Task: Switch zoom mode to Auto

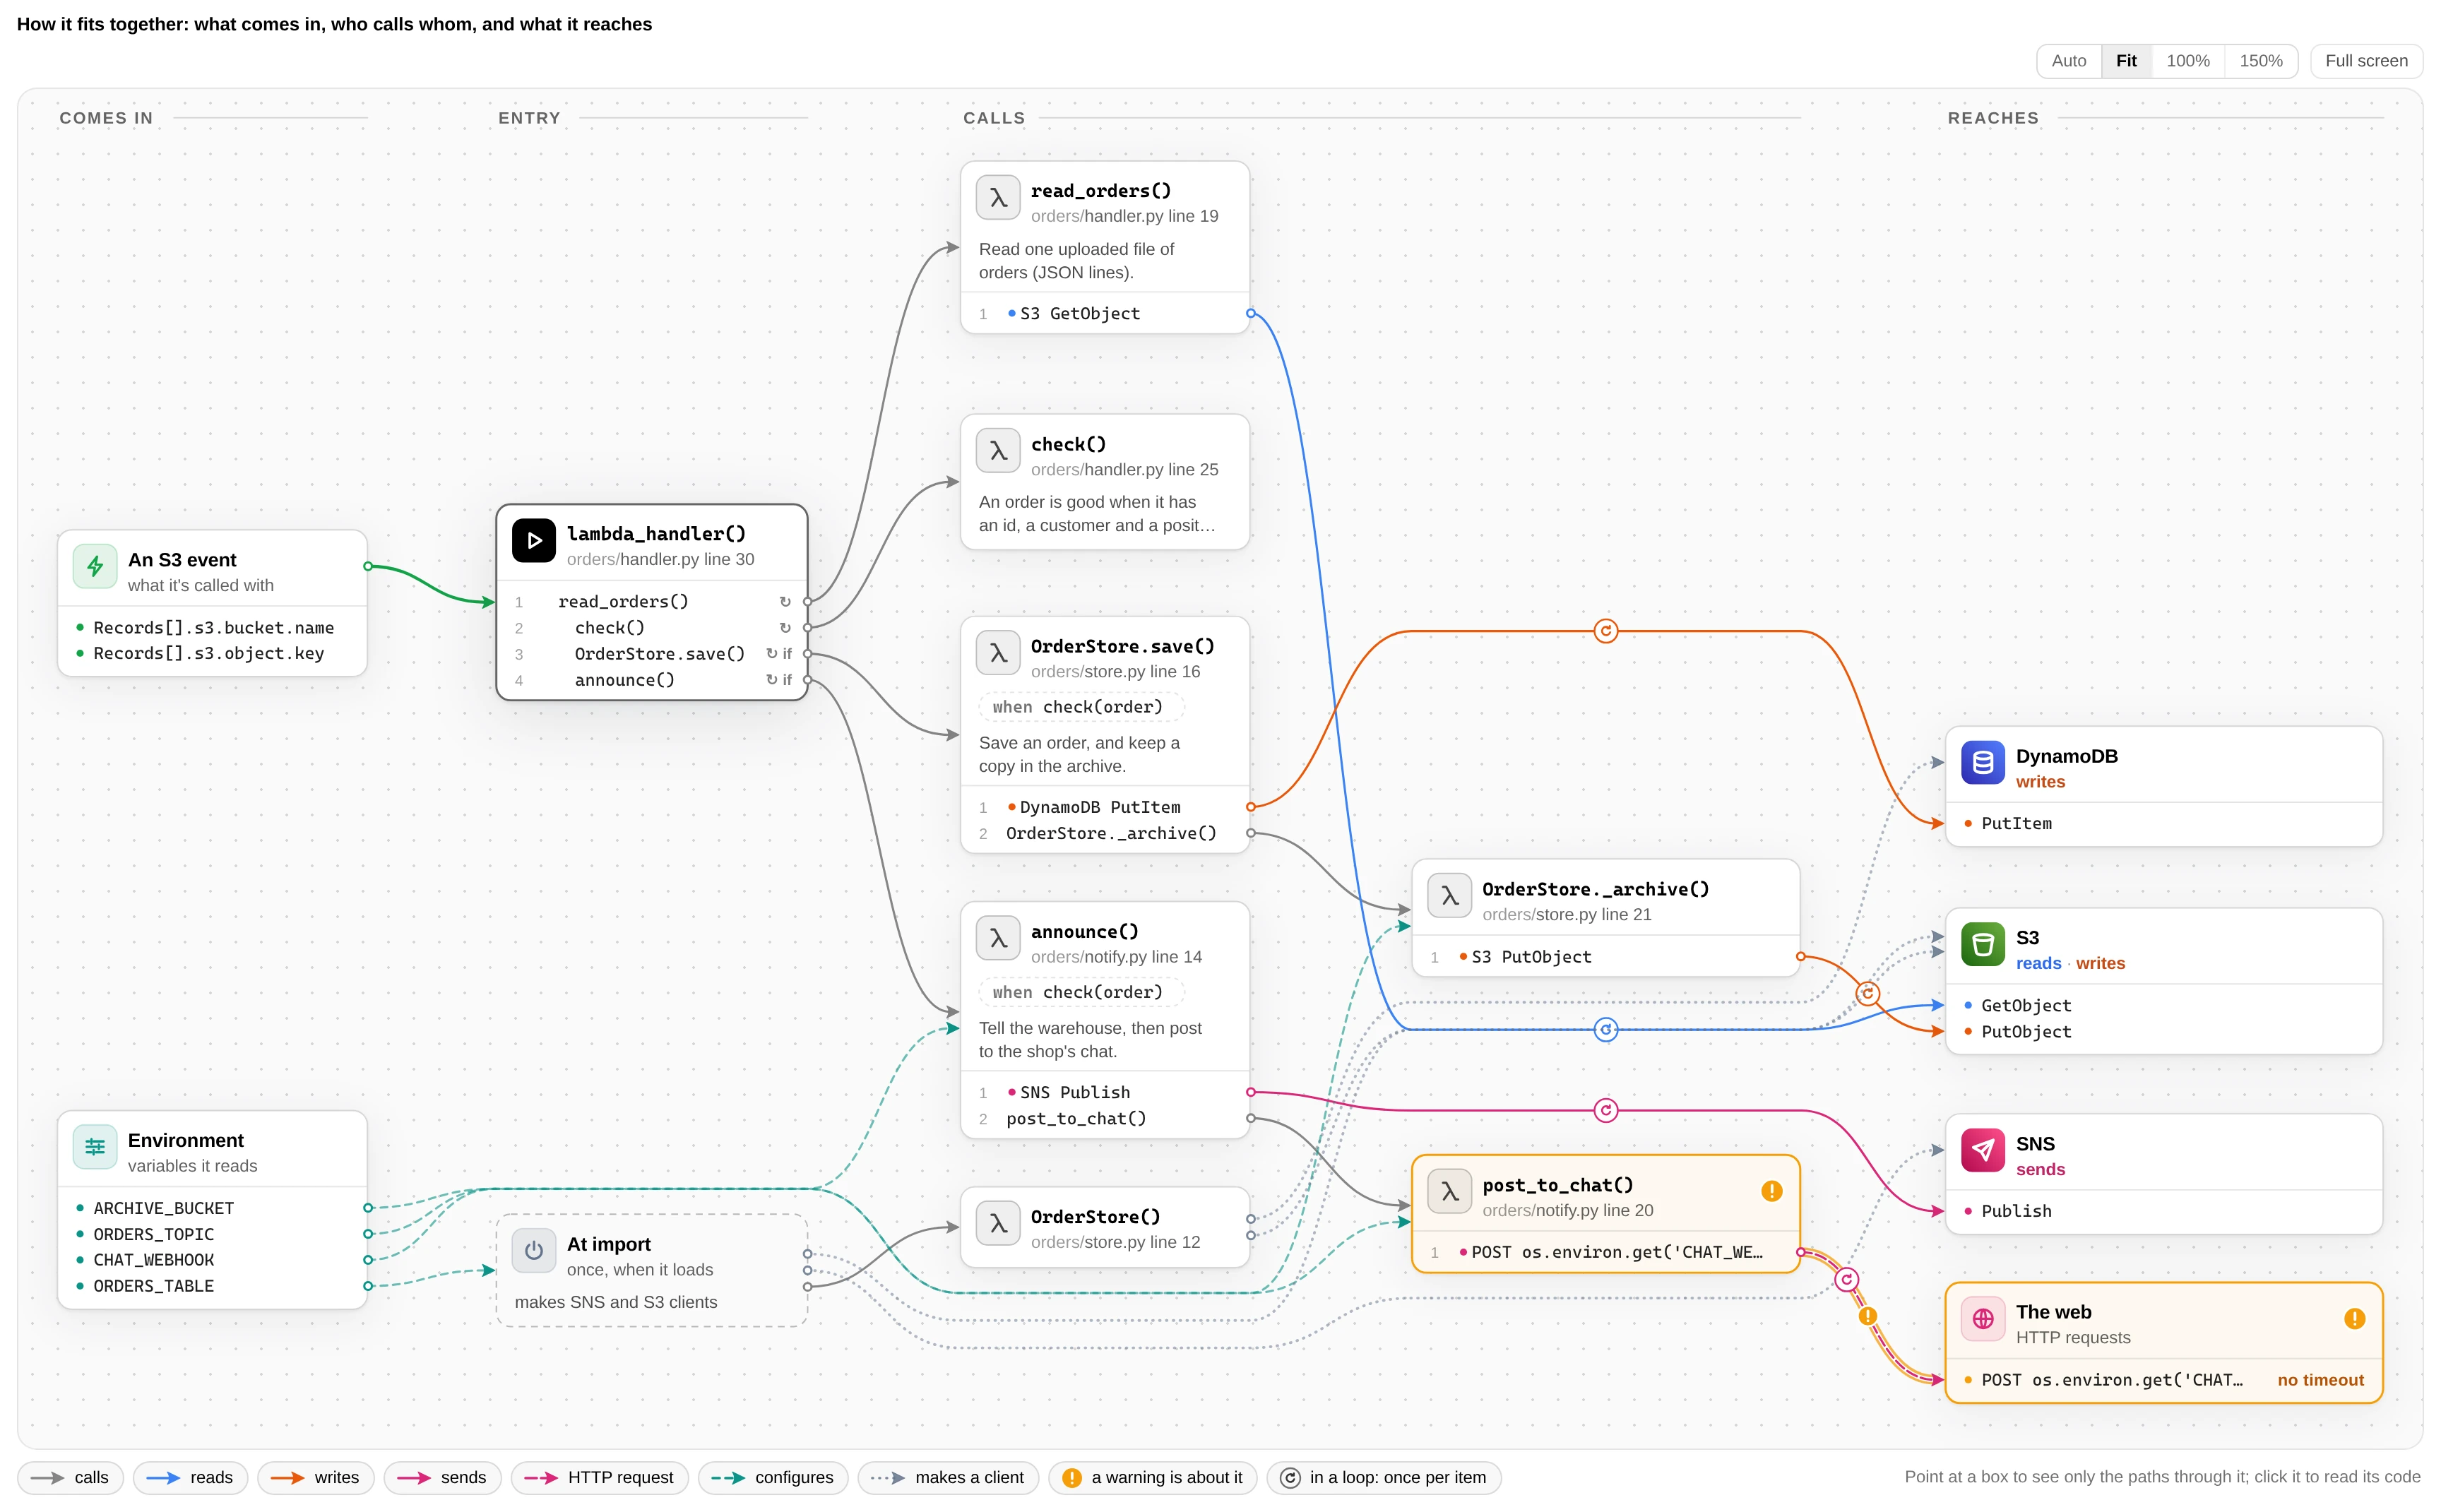Action: coord(2068,61)
